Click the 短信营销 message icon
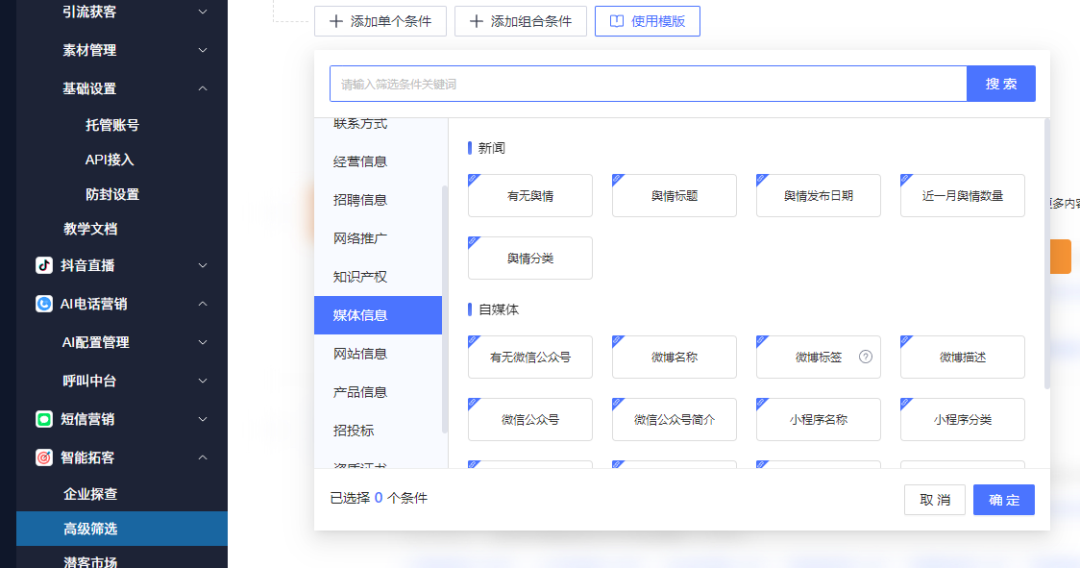 pos(44,419)
